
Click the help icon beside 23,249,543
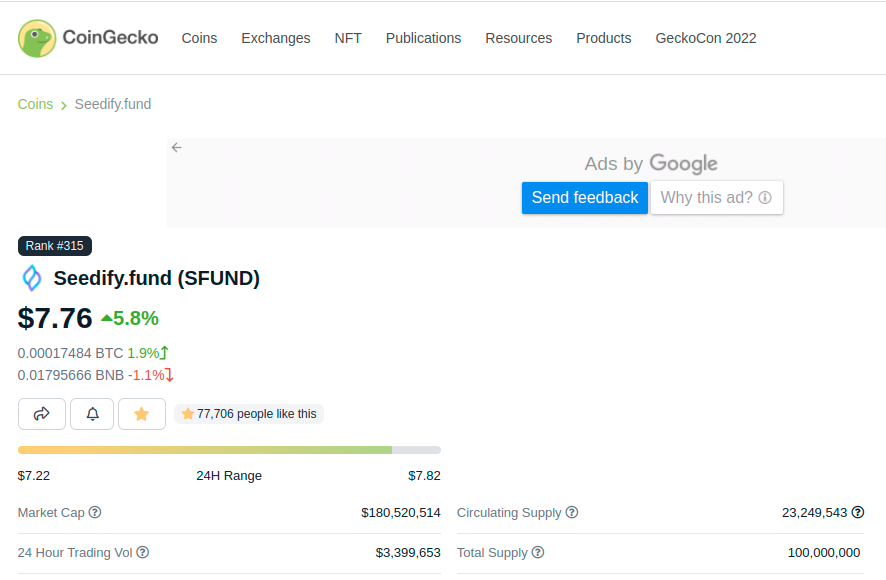pyautogui.click(x=858, y=512)
